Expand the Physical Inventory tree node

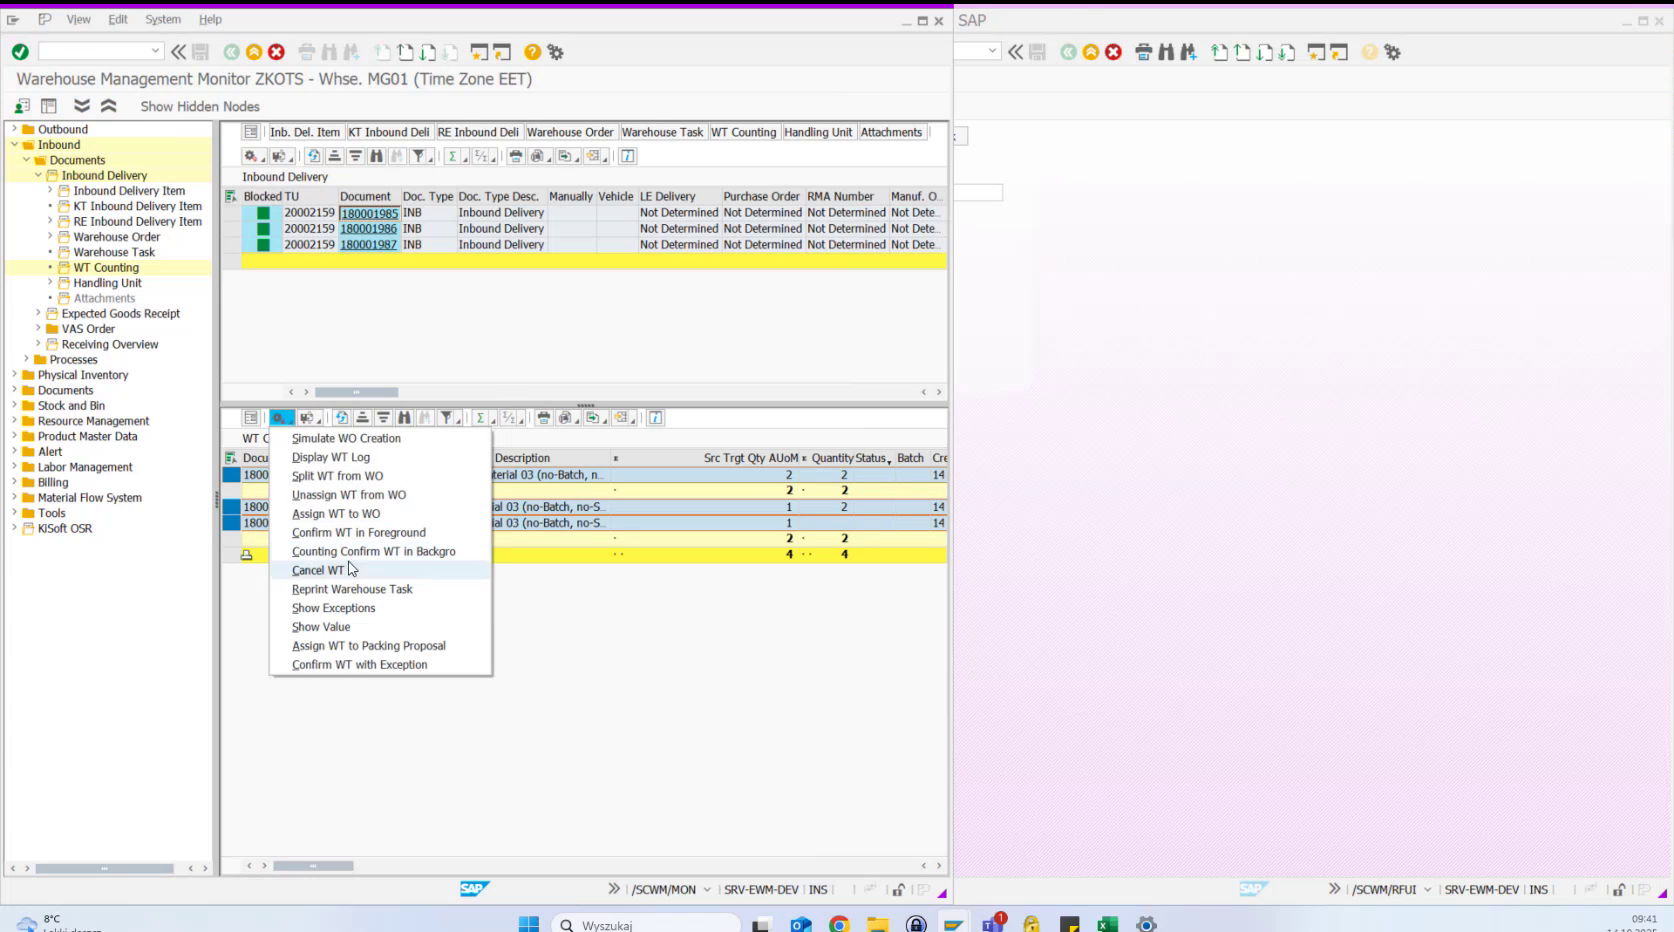[x=12, y=374]
